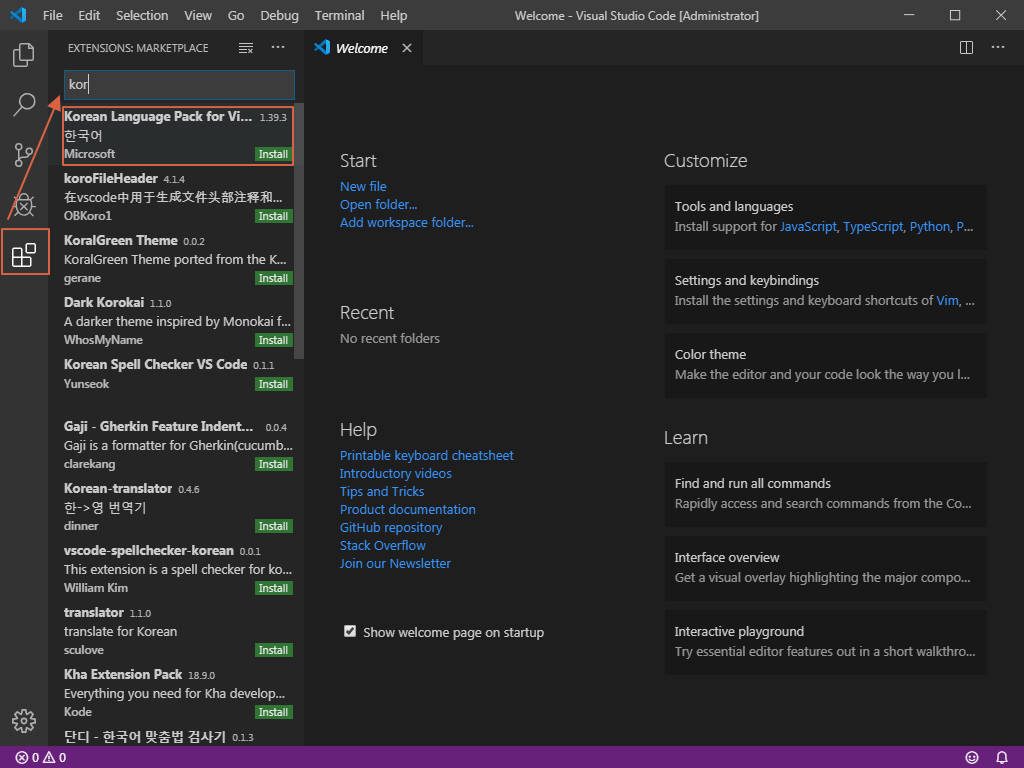Install the translator by sculove extension
1024x768 pixels.
[273, 650]
